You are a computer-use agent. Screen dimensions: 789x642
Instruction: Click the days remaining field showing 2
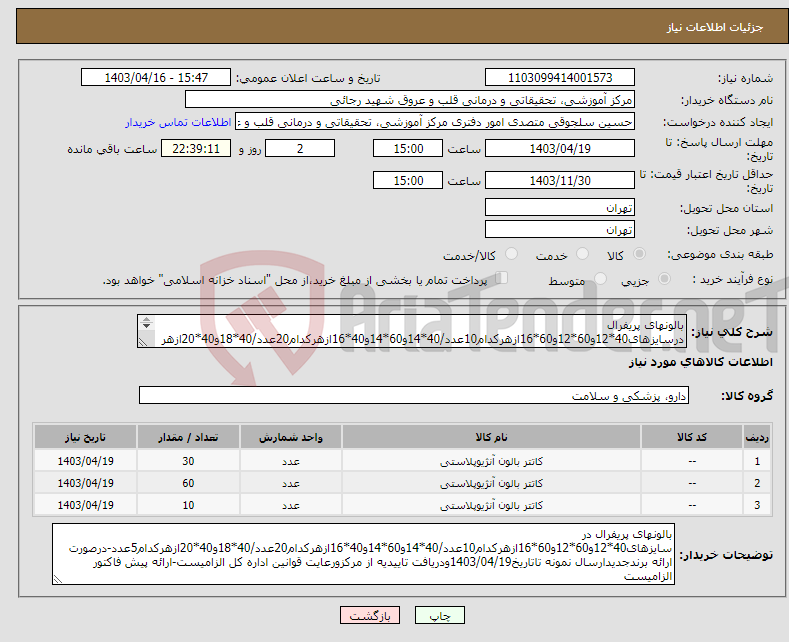coord(300,148)
